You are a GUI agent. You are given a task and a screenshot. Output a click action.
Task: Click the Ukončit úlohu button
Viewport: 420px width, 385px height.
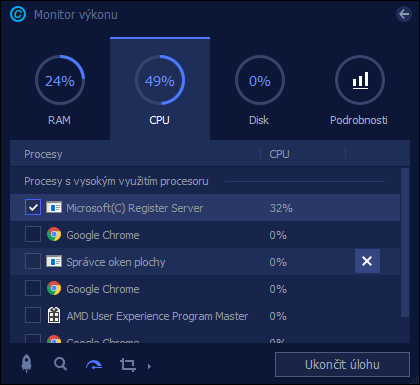pyautogui.click(x=342, y=364)
